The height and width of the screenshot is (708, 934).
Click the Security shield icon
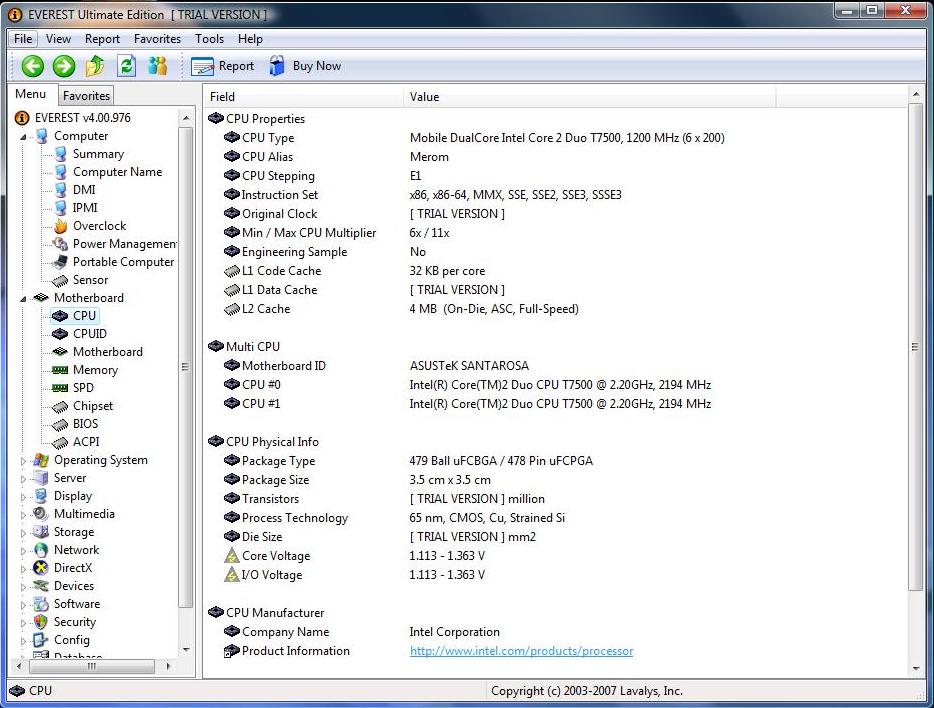(41, 622)
